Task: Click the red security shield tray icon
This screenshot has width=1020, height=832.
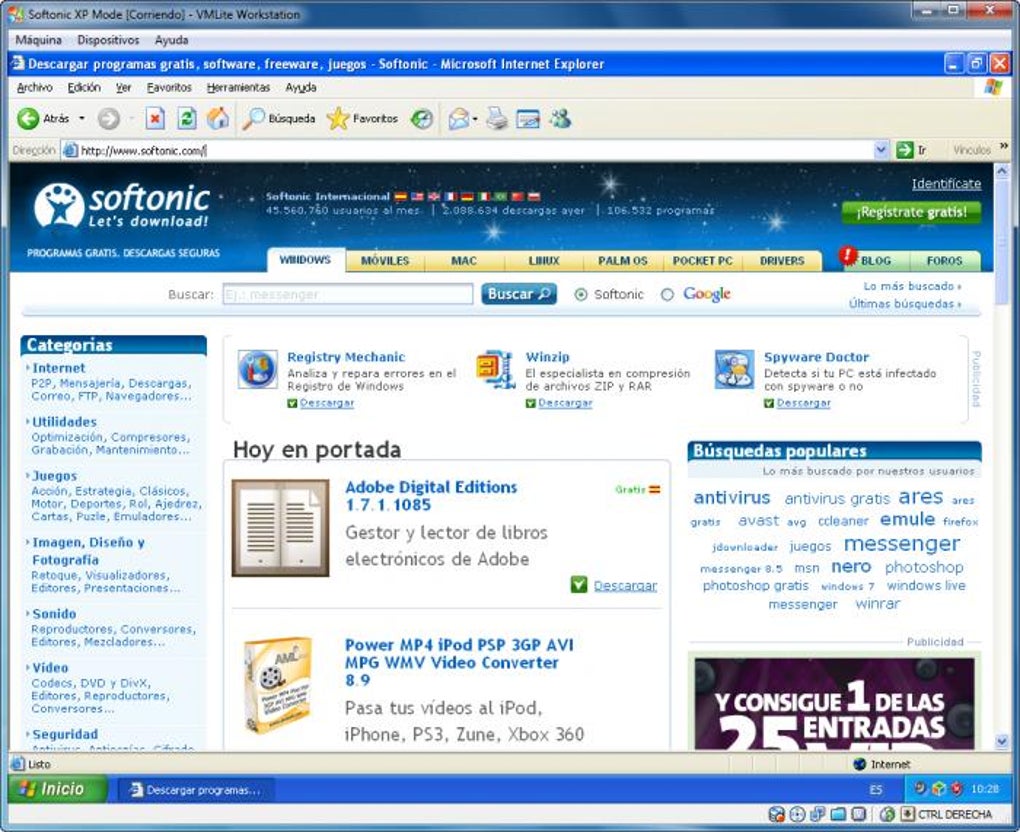Action: [956, 789]
